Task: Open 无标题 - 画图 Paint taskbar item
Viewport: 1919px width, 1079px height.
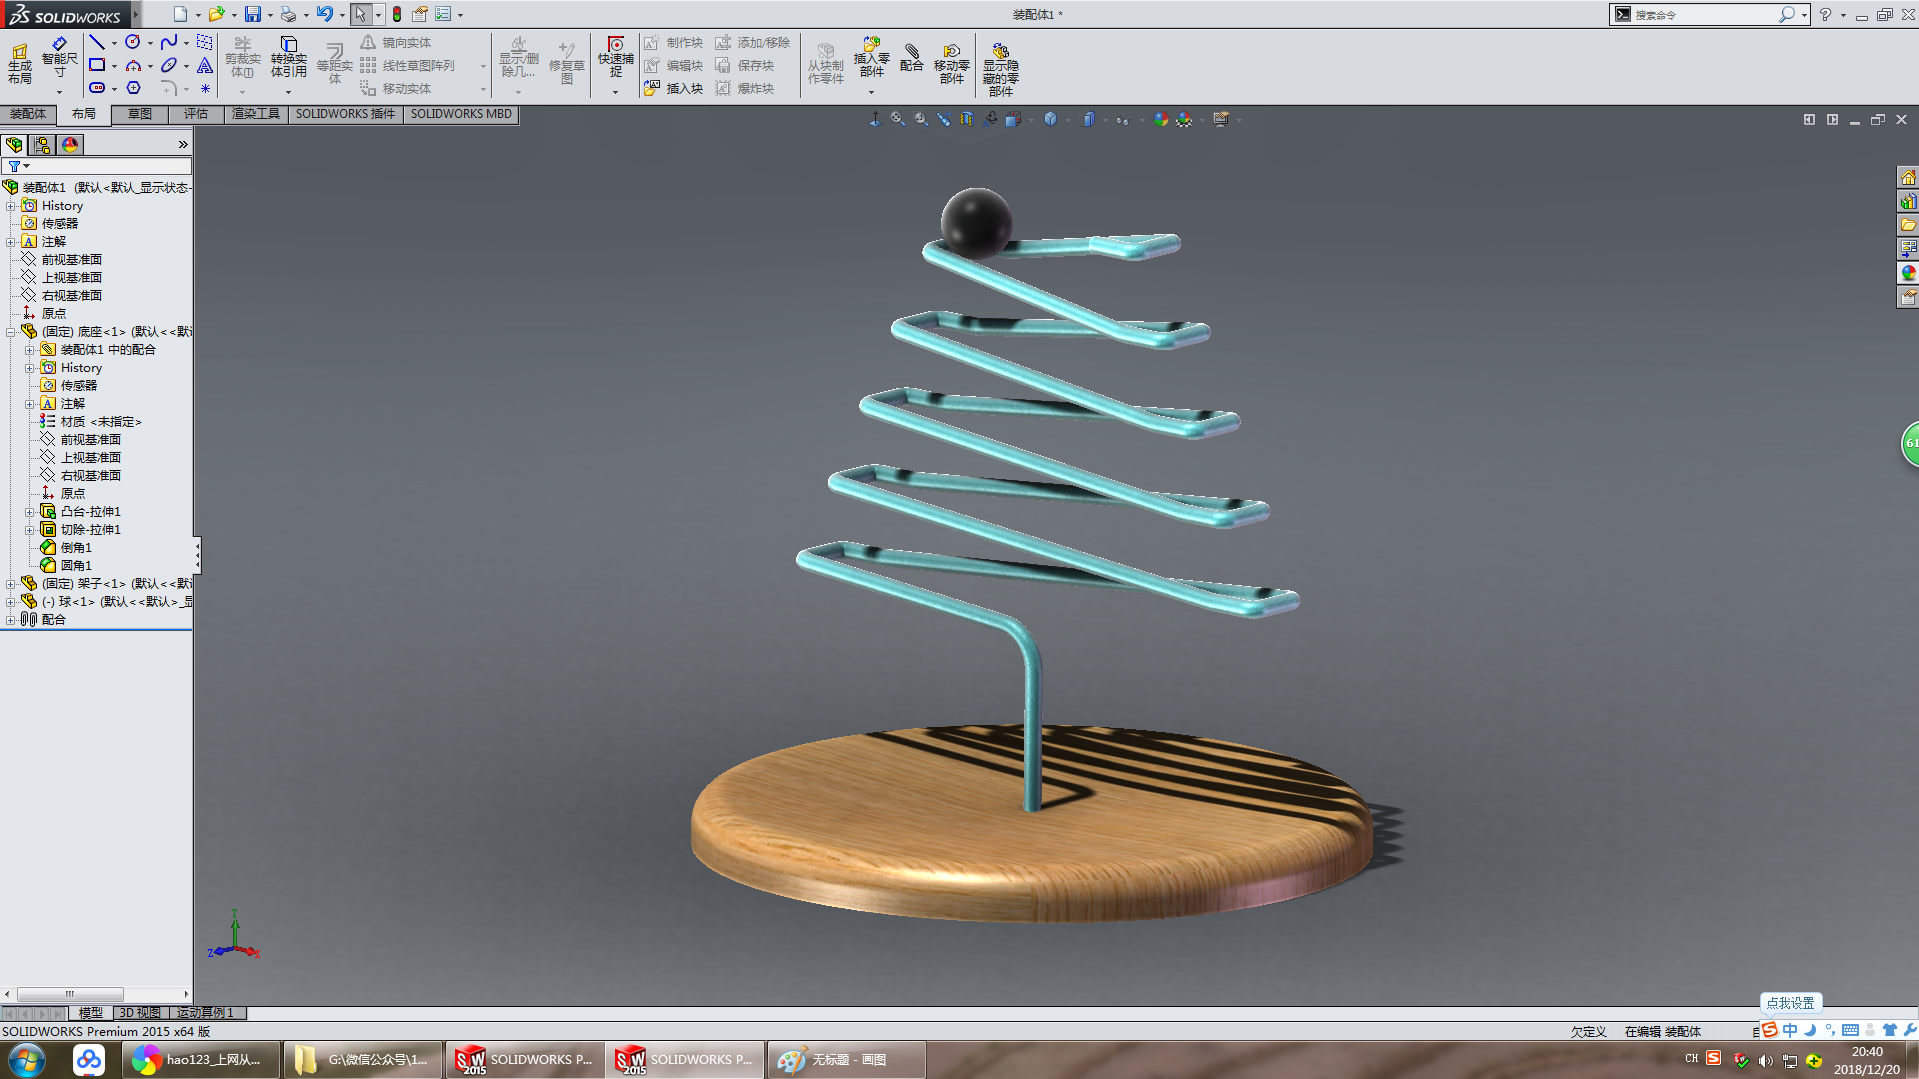Action: point(846,1060)
